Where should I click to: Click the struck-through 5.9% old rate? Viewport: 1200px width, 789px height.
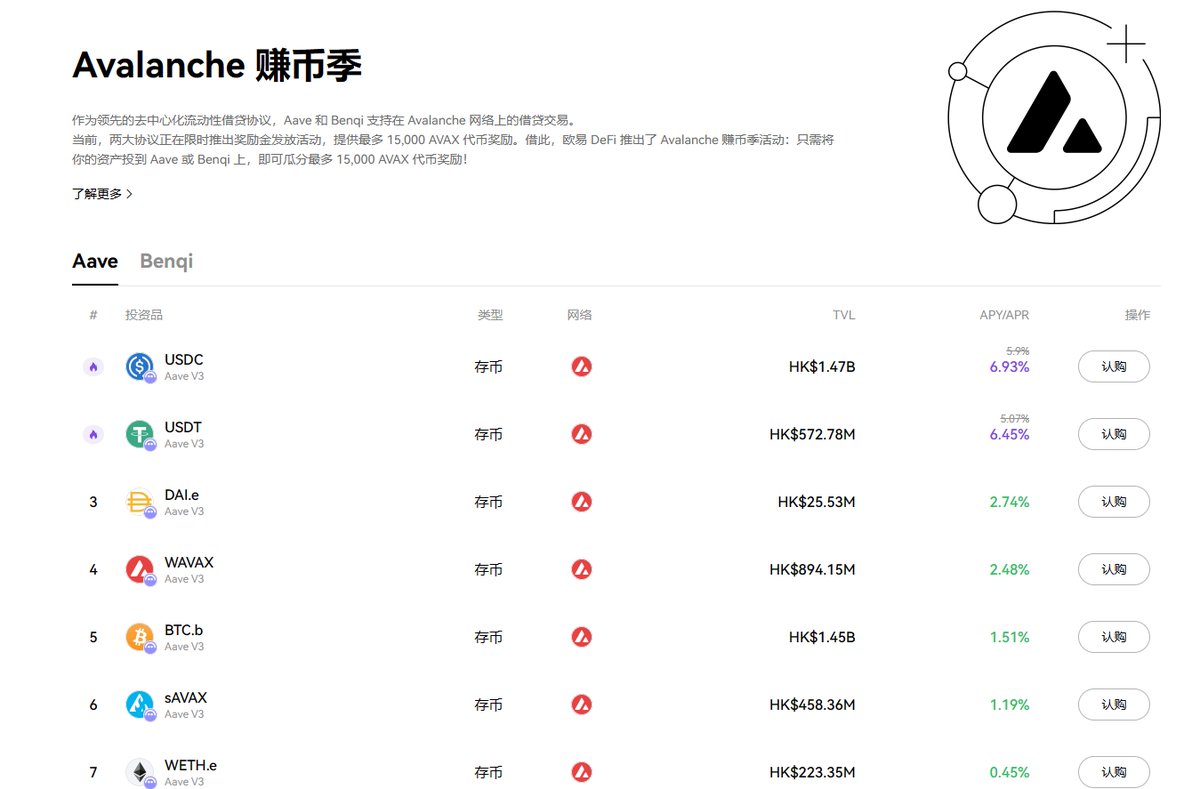pos(1017,351)
